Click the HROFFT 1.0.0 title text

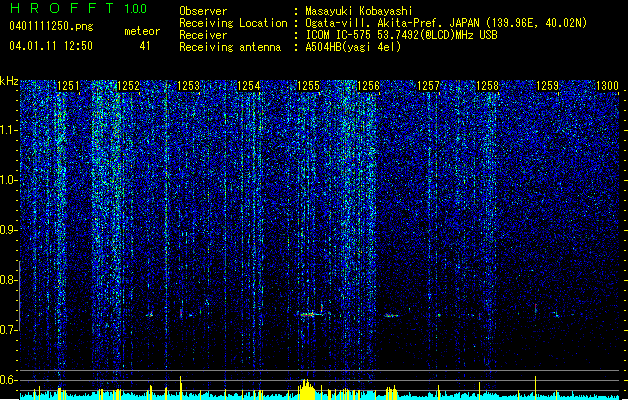click(x=78, y=8)
